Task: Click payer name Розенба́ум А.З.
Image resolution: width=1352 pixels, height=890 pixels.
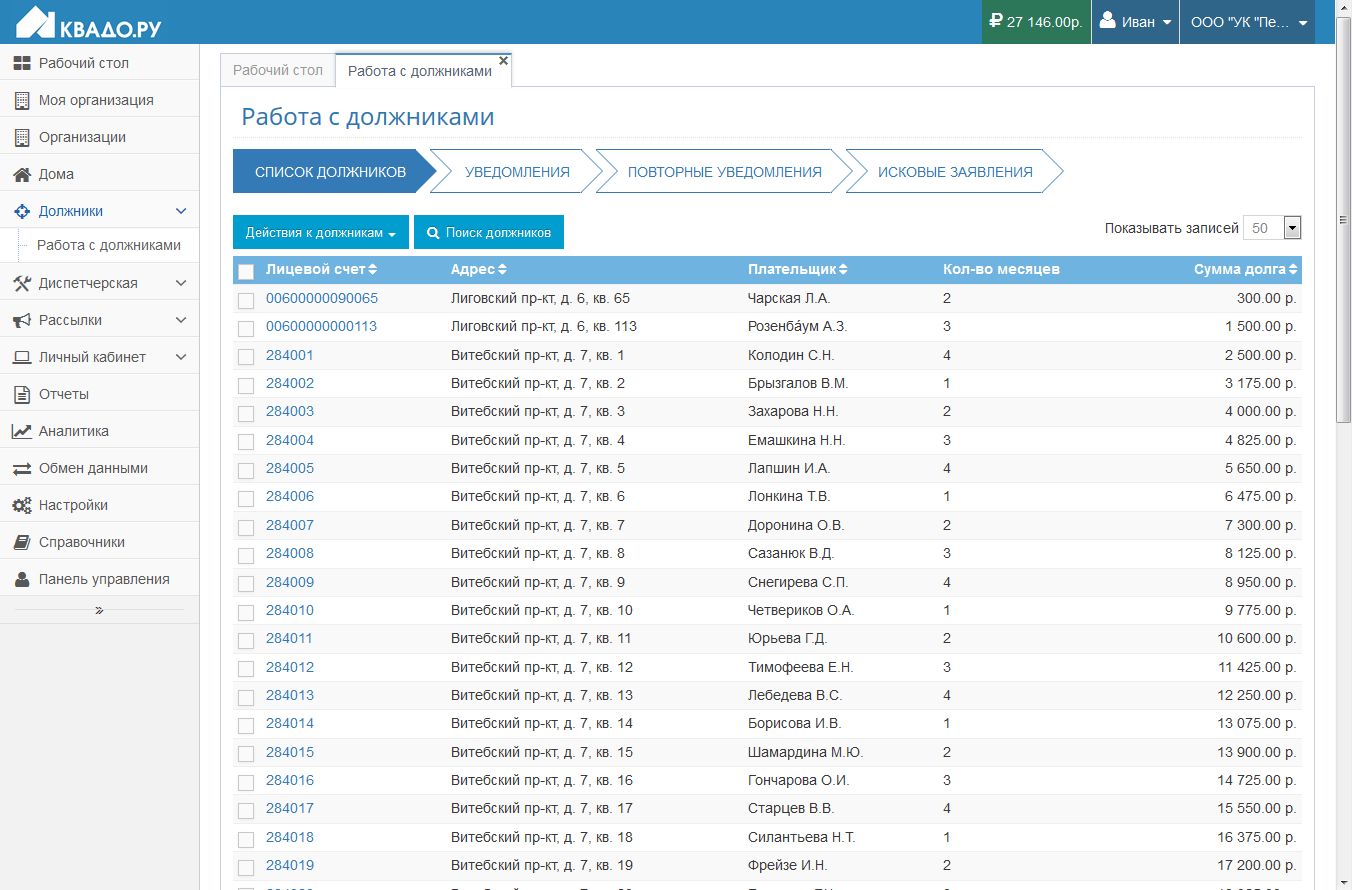Action: point(797,326)
